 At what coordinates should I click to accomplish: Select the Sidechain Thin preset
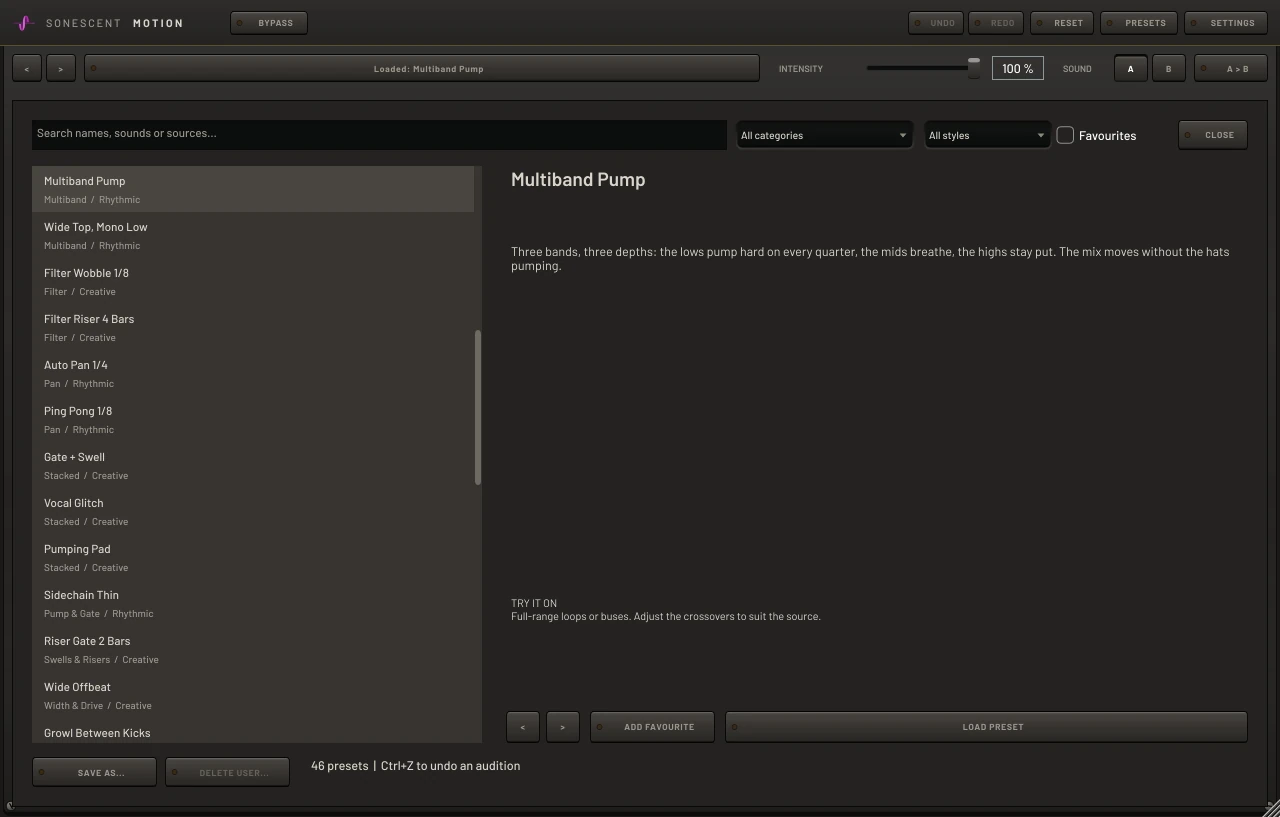[x=253, y=603]
